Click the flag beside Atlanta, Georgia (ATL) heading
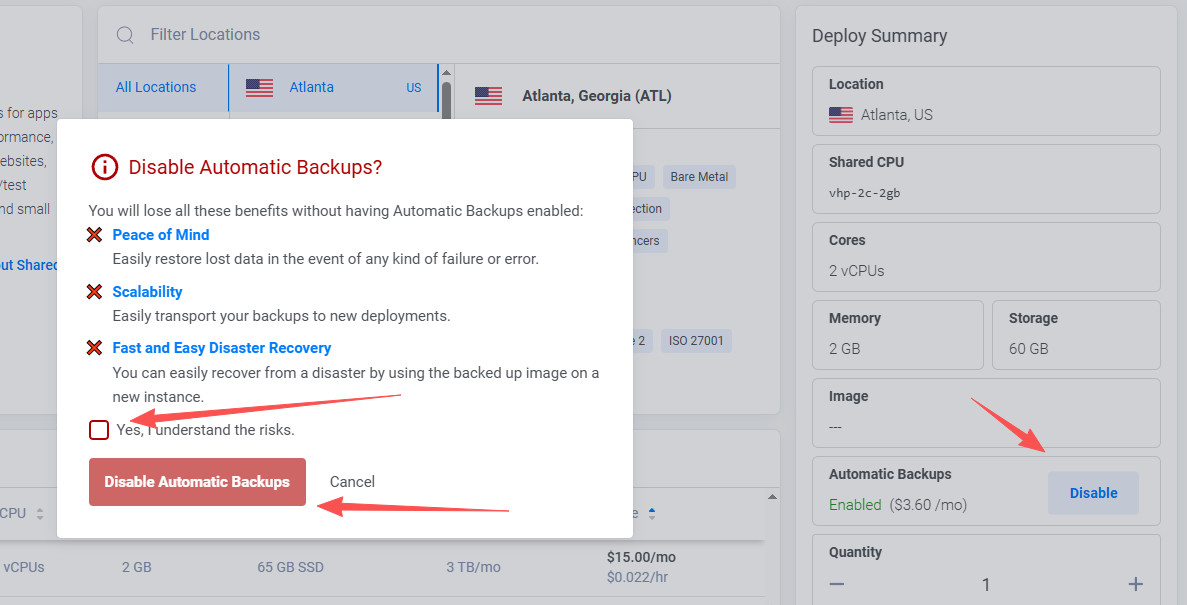This screenshot has height=605, width=1187. click(x=488, y=96)
